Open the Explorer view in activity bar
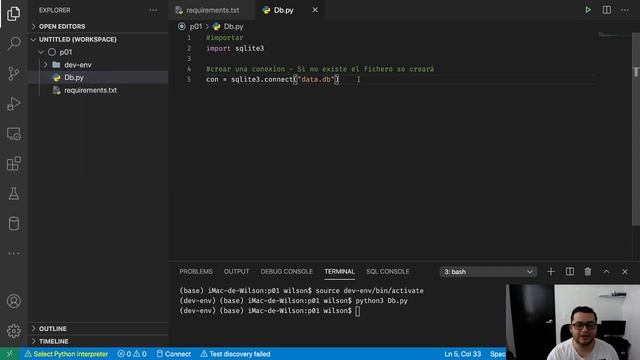The height and width of the screenshot is (360, 640). click(x=13, y=14)
